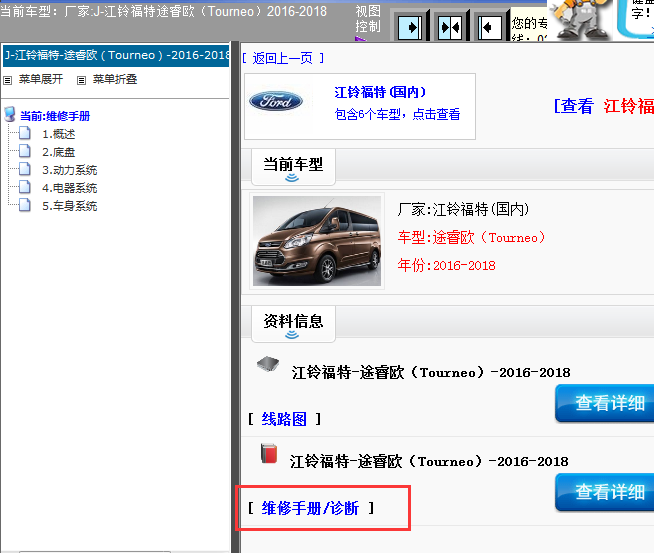Viewport: 654px width, 553px height.
Task: Click the red repair manual book icon
Action: (267, 454)
